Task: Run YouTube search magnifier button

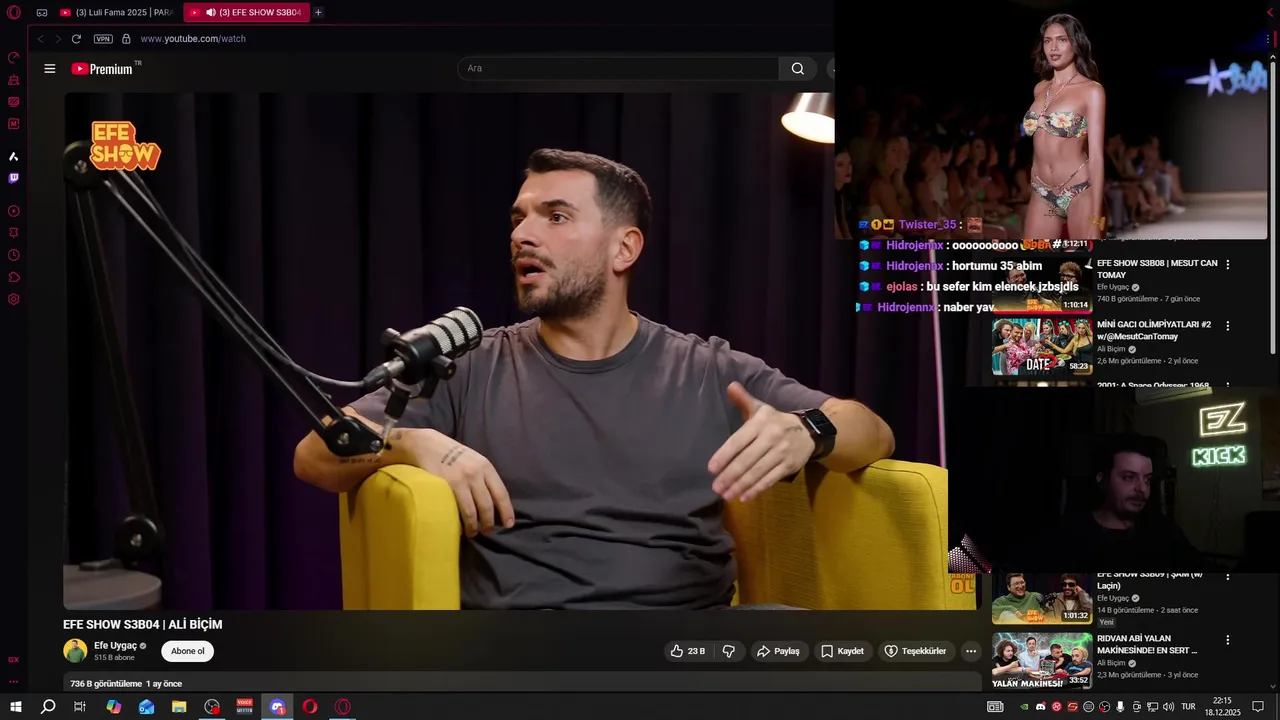Action: pyautogui.click(x=797, y=68)
